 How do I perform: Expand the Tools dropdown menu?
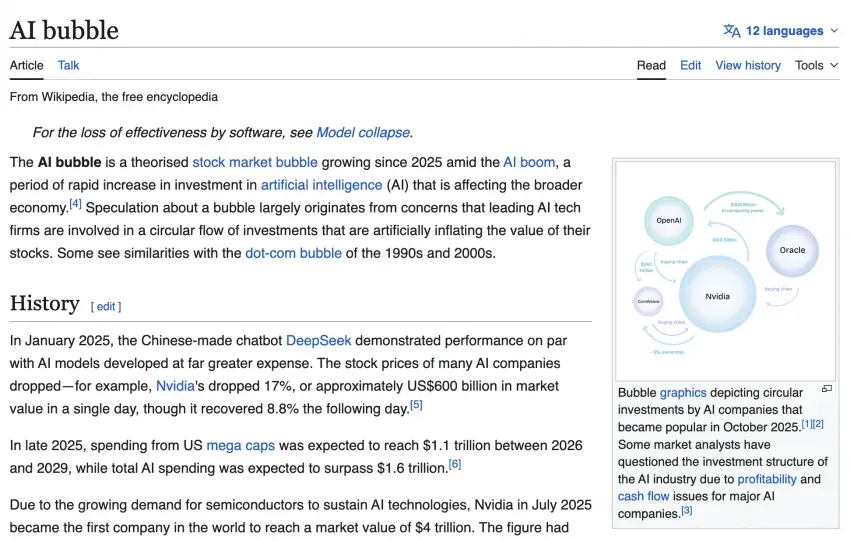click(816, 66)
